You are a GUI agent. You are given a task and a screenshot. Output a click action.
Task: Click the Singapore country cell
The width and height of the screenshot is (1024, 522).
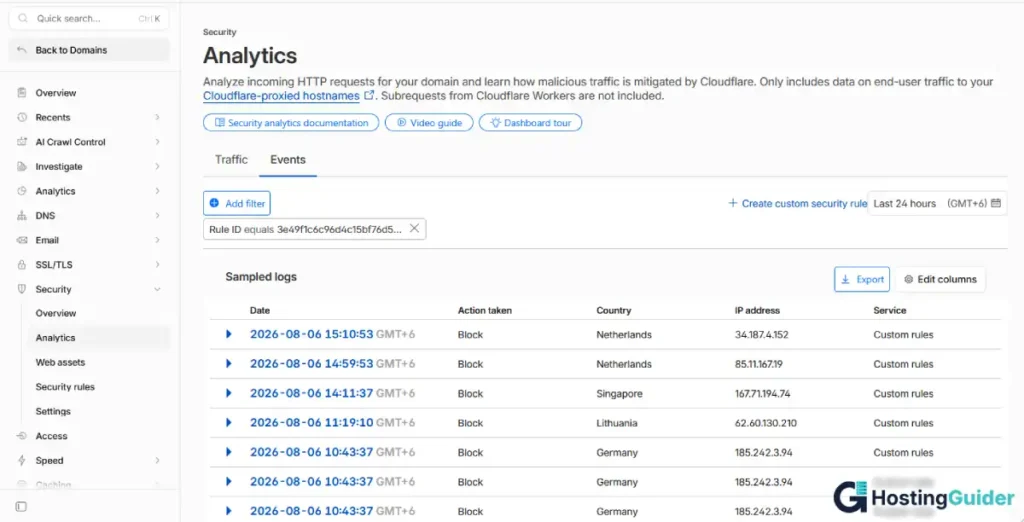(619, 393)
